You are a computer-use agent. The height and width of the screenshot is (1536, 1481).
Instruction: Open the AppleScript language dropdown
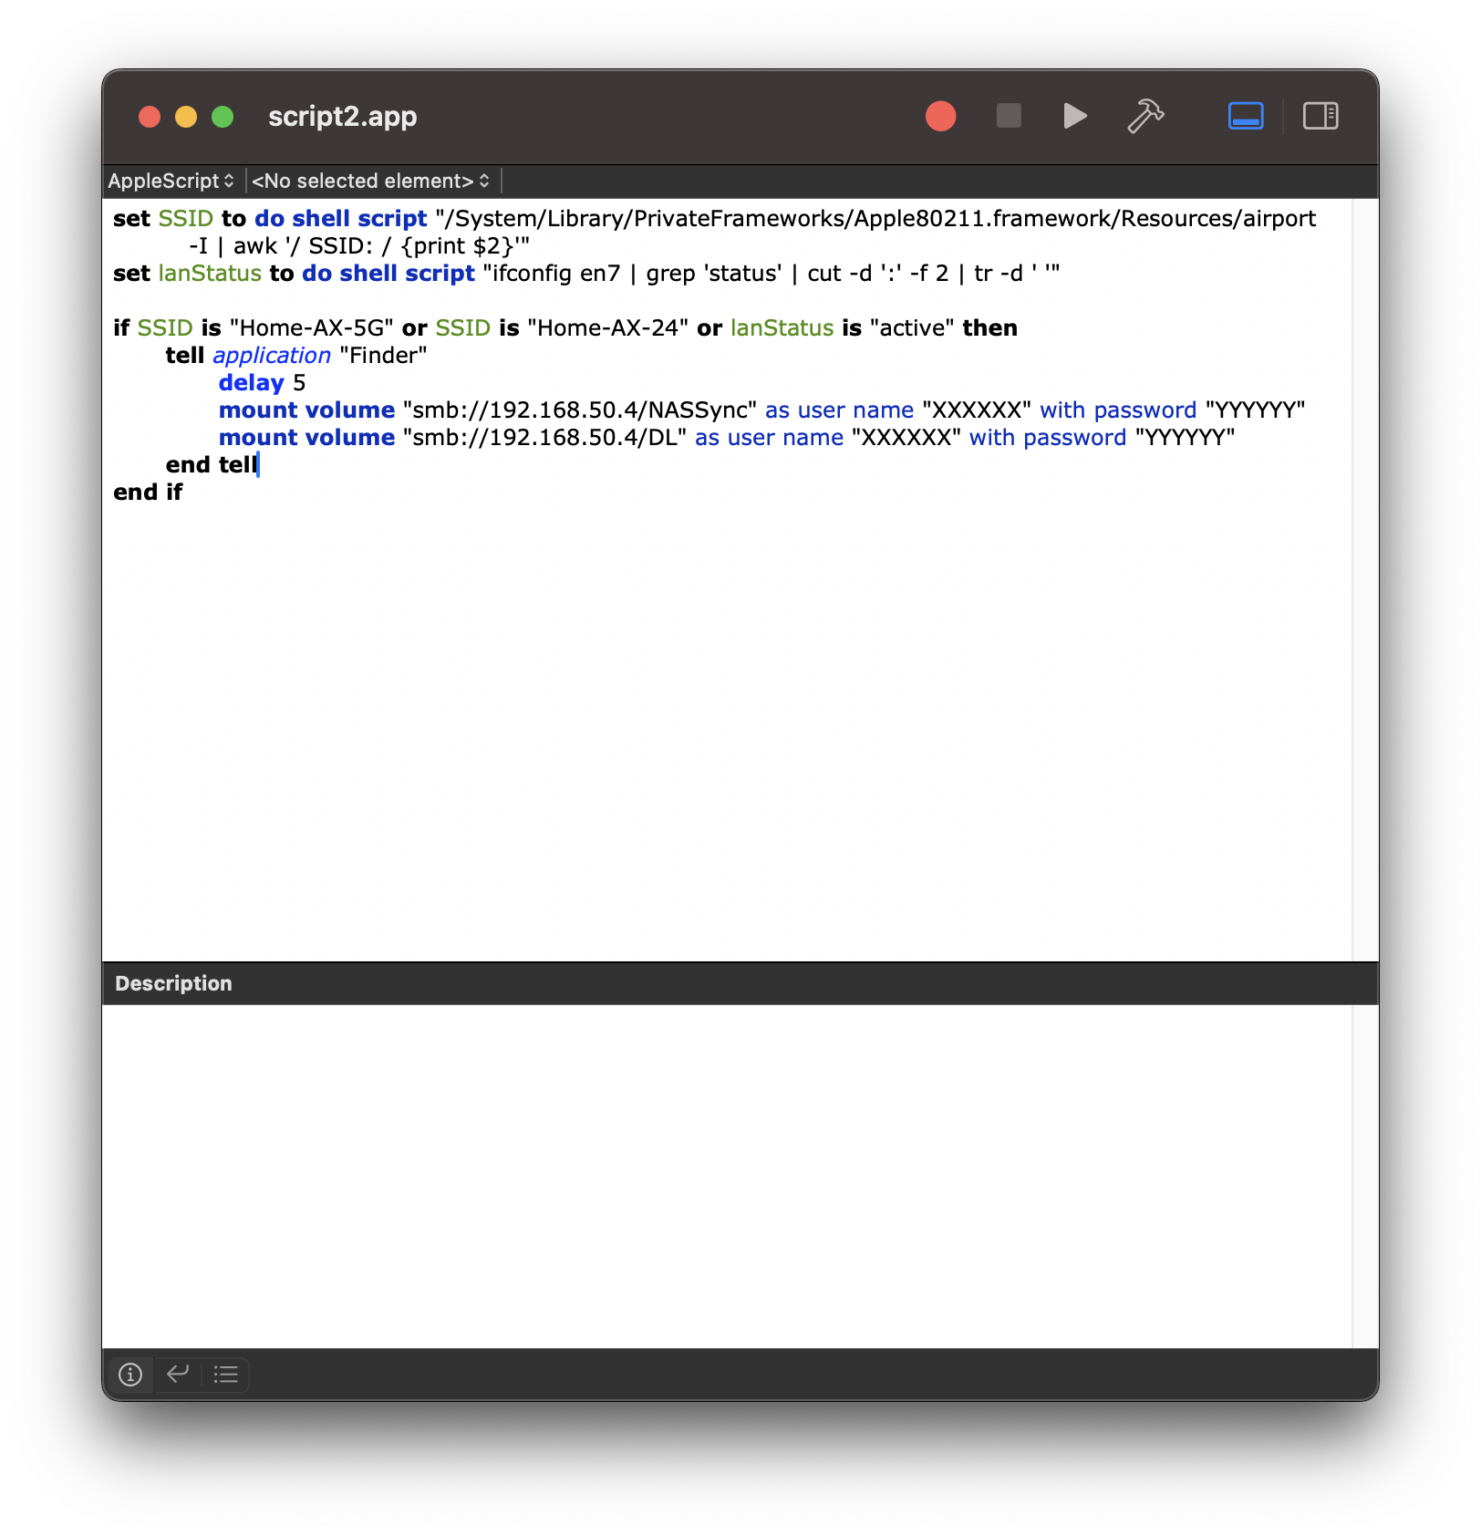(171, 181)
